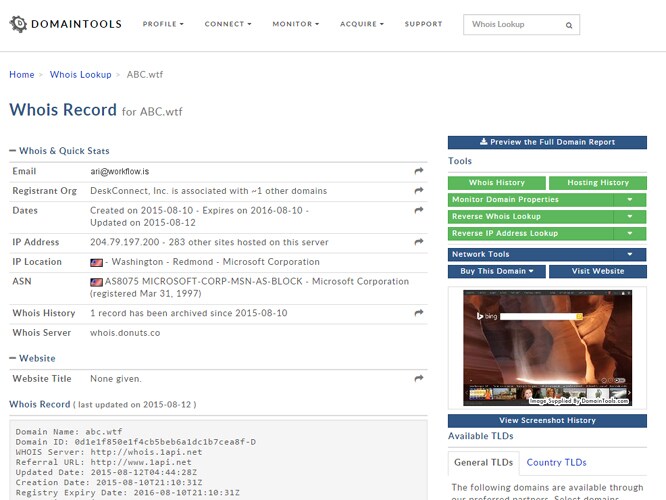The width and height of the screenshot is (666, 500).
Task: Click share arrow in Email row
Action: tap(419, 172)
